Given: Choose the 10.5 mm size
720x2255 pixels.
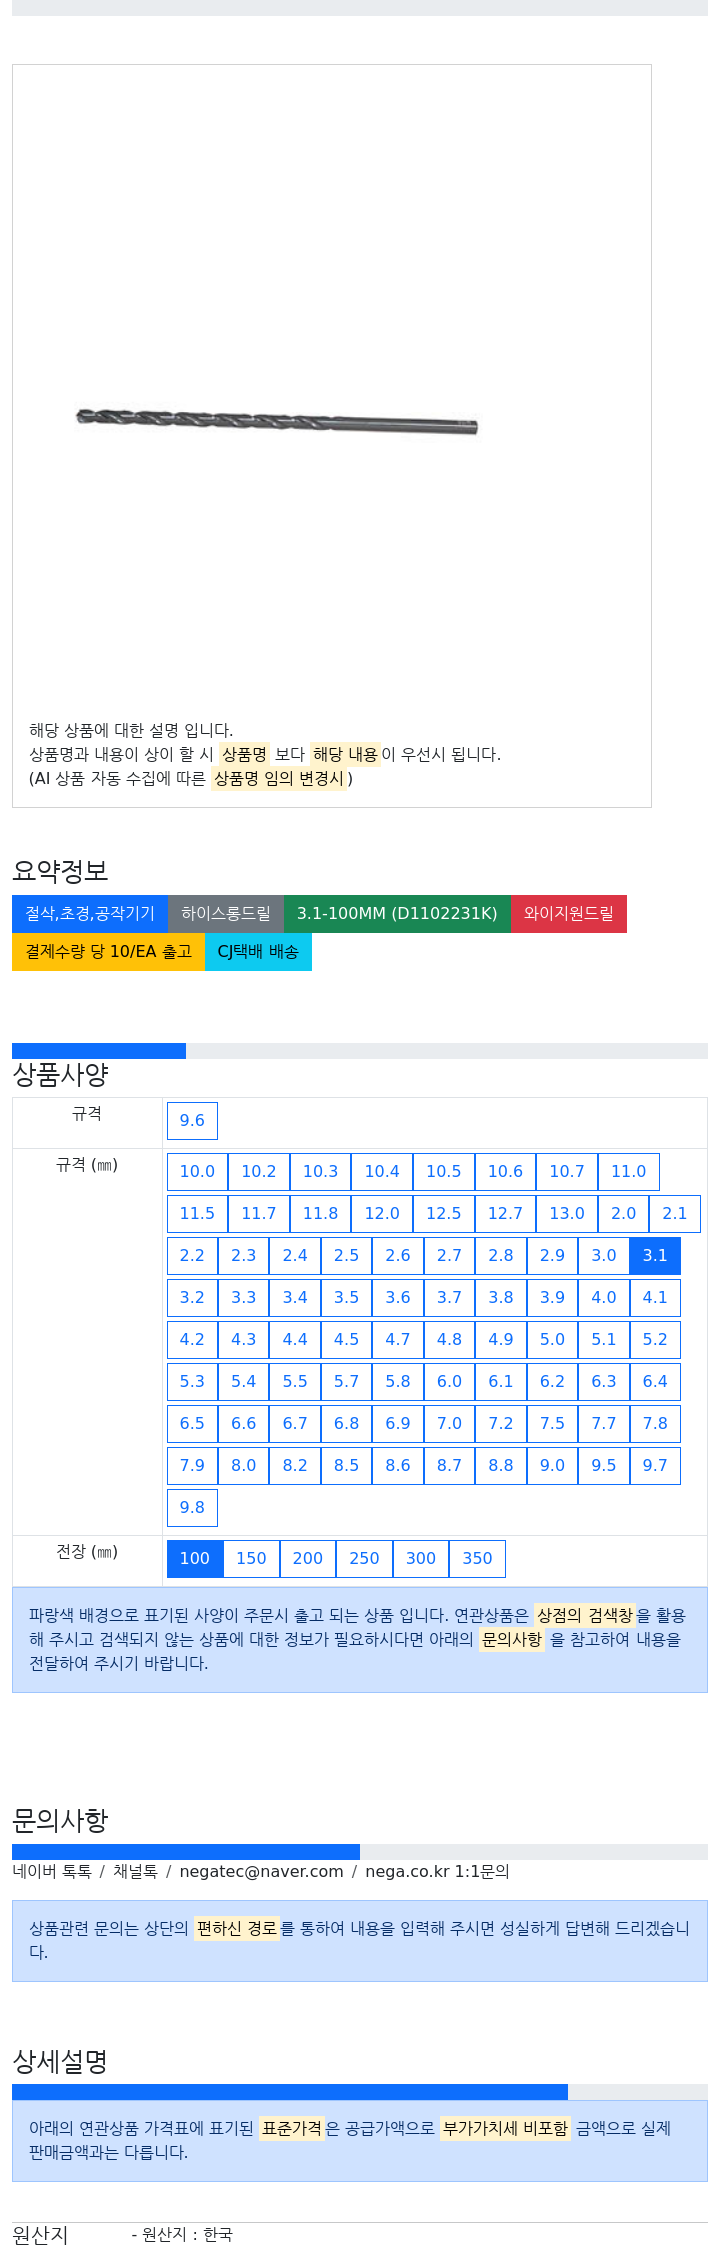Looking at the screenshot, I should [x=444, y=1172].
